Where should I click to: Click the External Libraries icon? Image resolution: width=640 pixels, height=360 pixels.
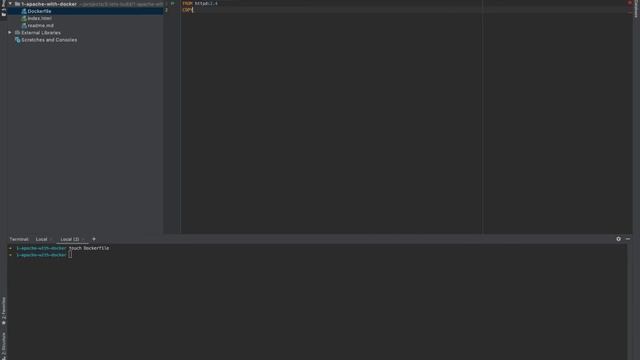pos(17,33)
